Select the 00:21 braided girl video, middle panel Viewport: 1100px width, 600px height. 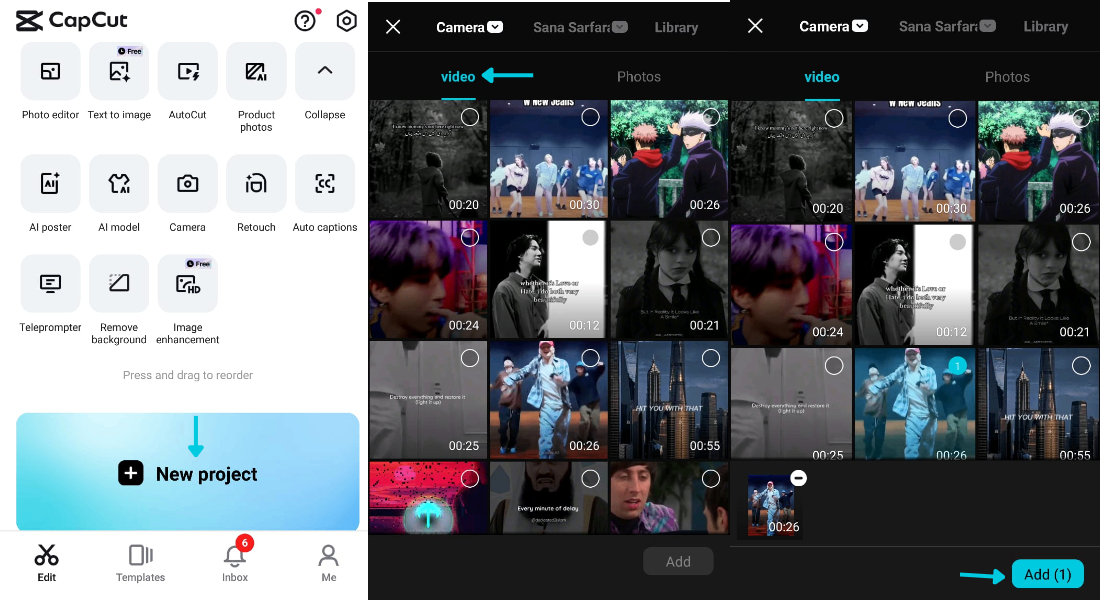[711, 238]
